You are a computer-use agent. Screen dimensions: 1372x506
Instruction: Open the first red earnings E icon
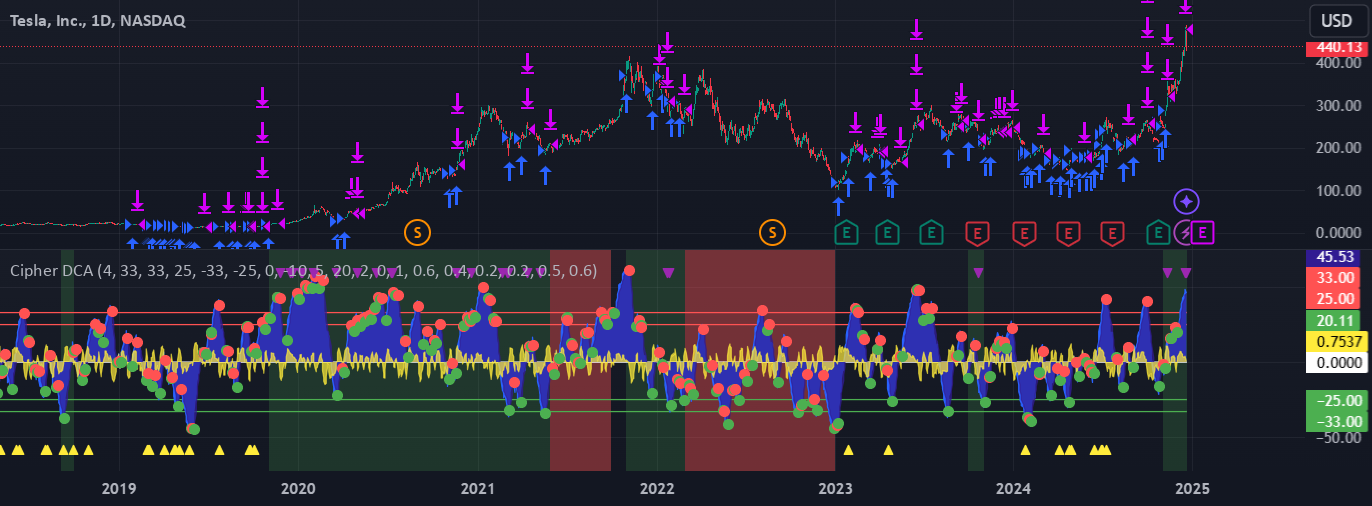pyautogui.click(x=977, y=233)
